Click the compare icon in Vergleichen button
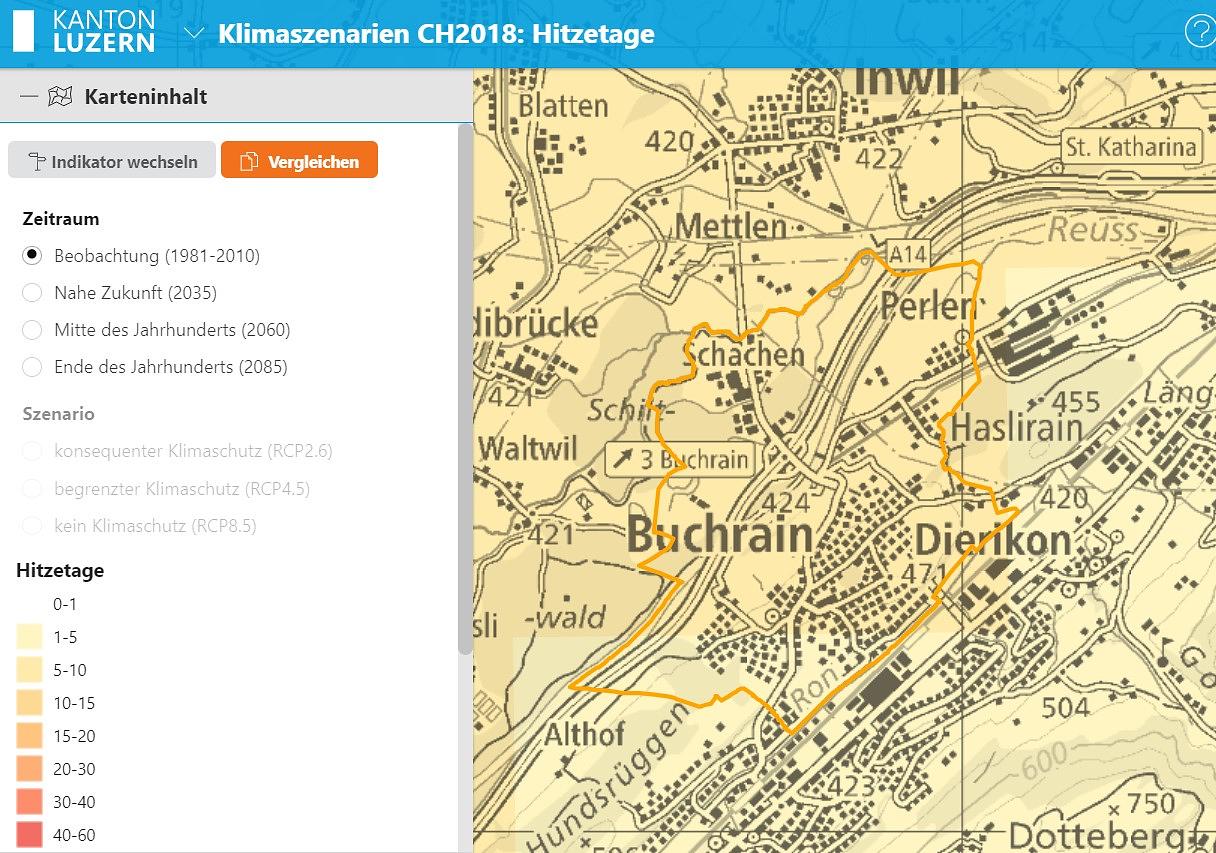The image size is (1216, 853). [x=249, y=162]
